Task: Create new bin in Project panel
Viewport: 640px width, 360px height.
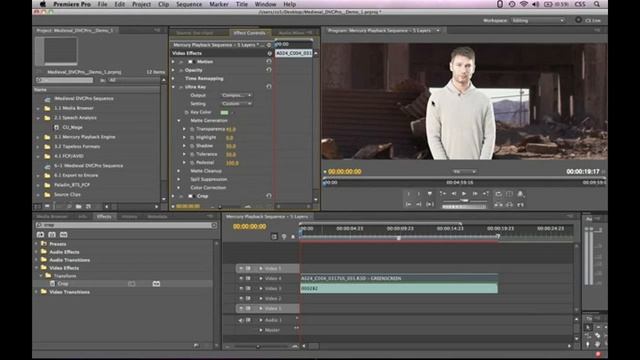Action: (x=79, y=207)
